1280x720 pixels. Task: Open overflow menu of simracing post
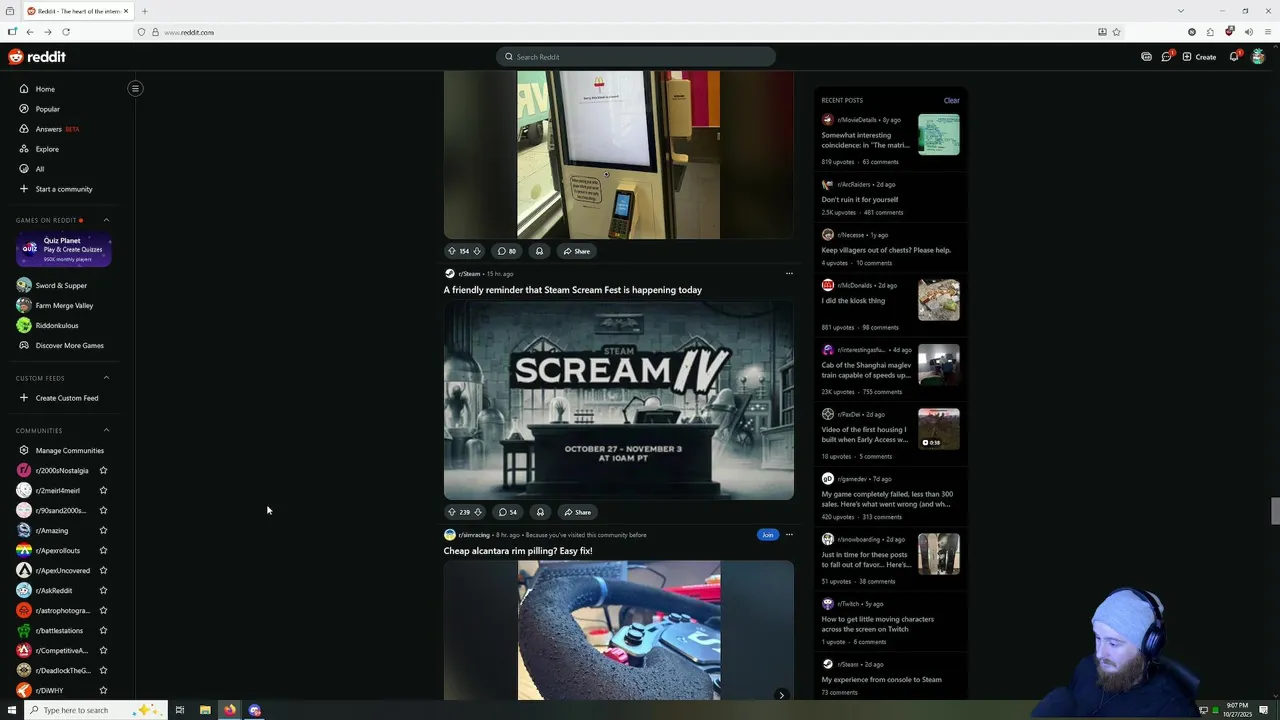click(789, 534)
